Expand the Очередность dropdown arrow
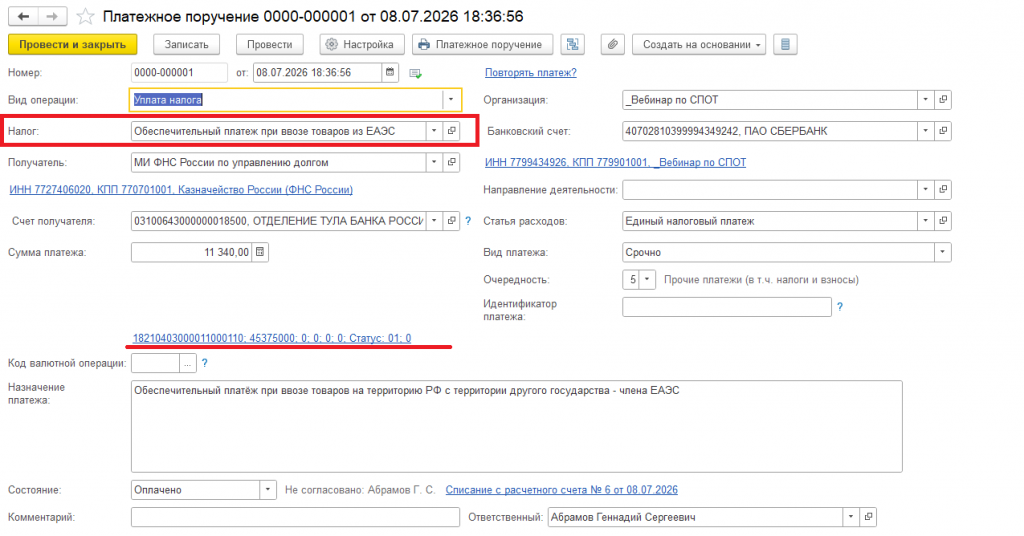 click(x=647, y=279)
